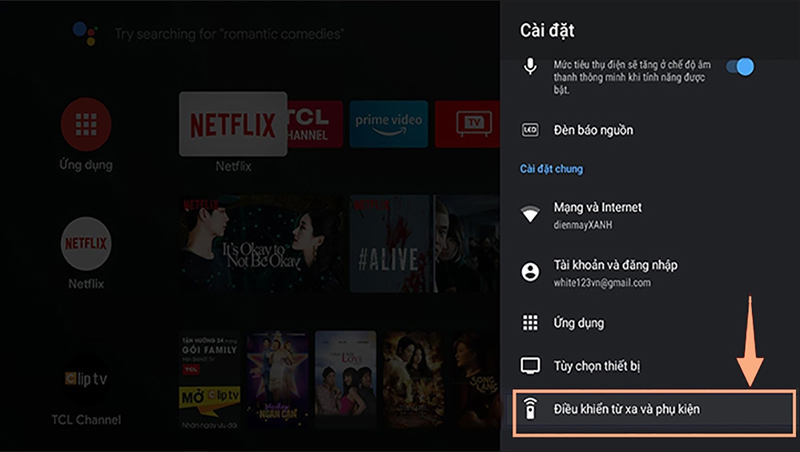
Task: Click the microphone icon in the settings panel
Action: coord(531,67)
